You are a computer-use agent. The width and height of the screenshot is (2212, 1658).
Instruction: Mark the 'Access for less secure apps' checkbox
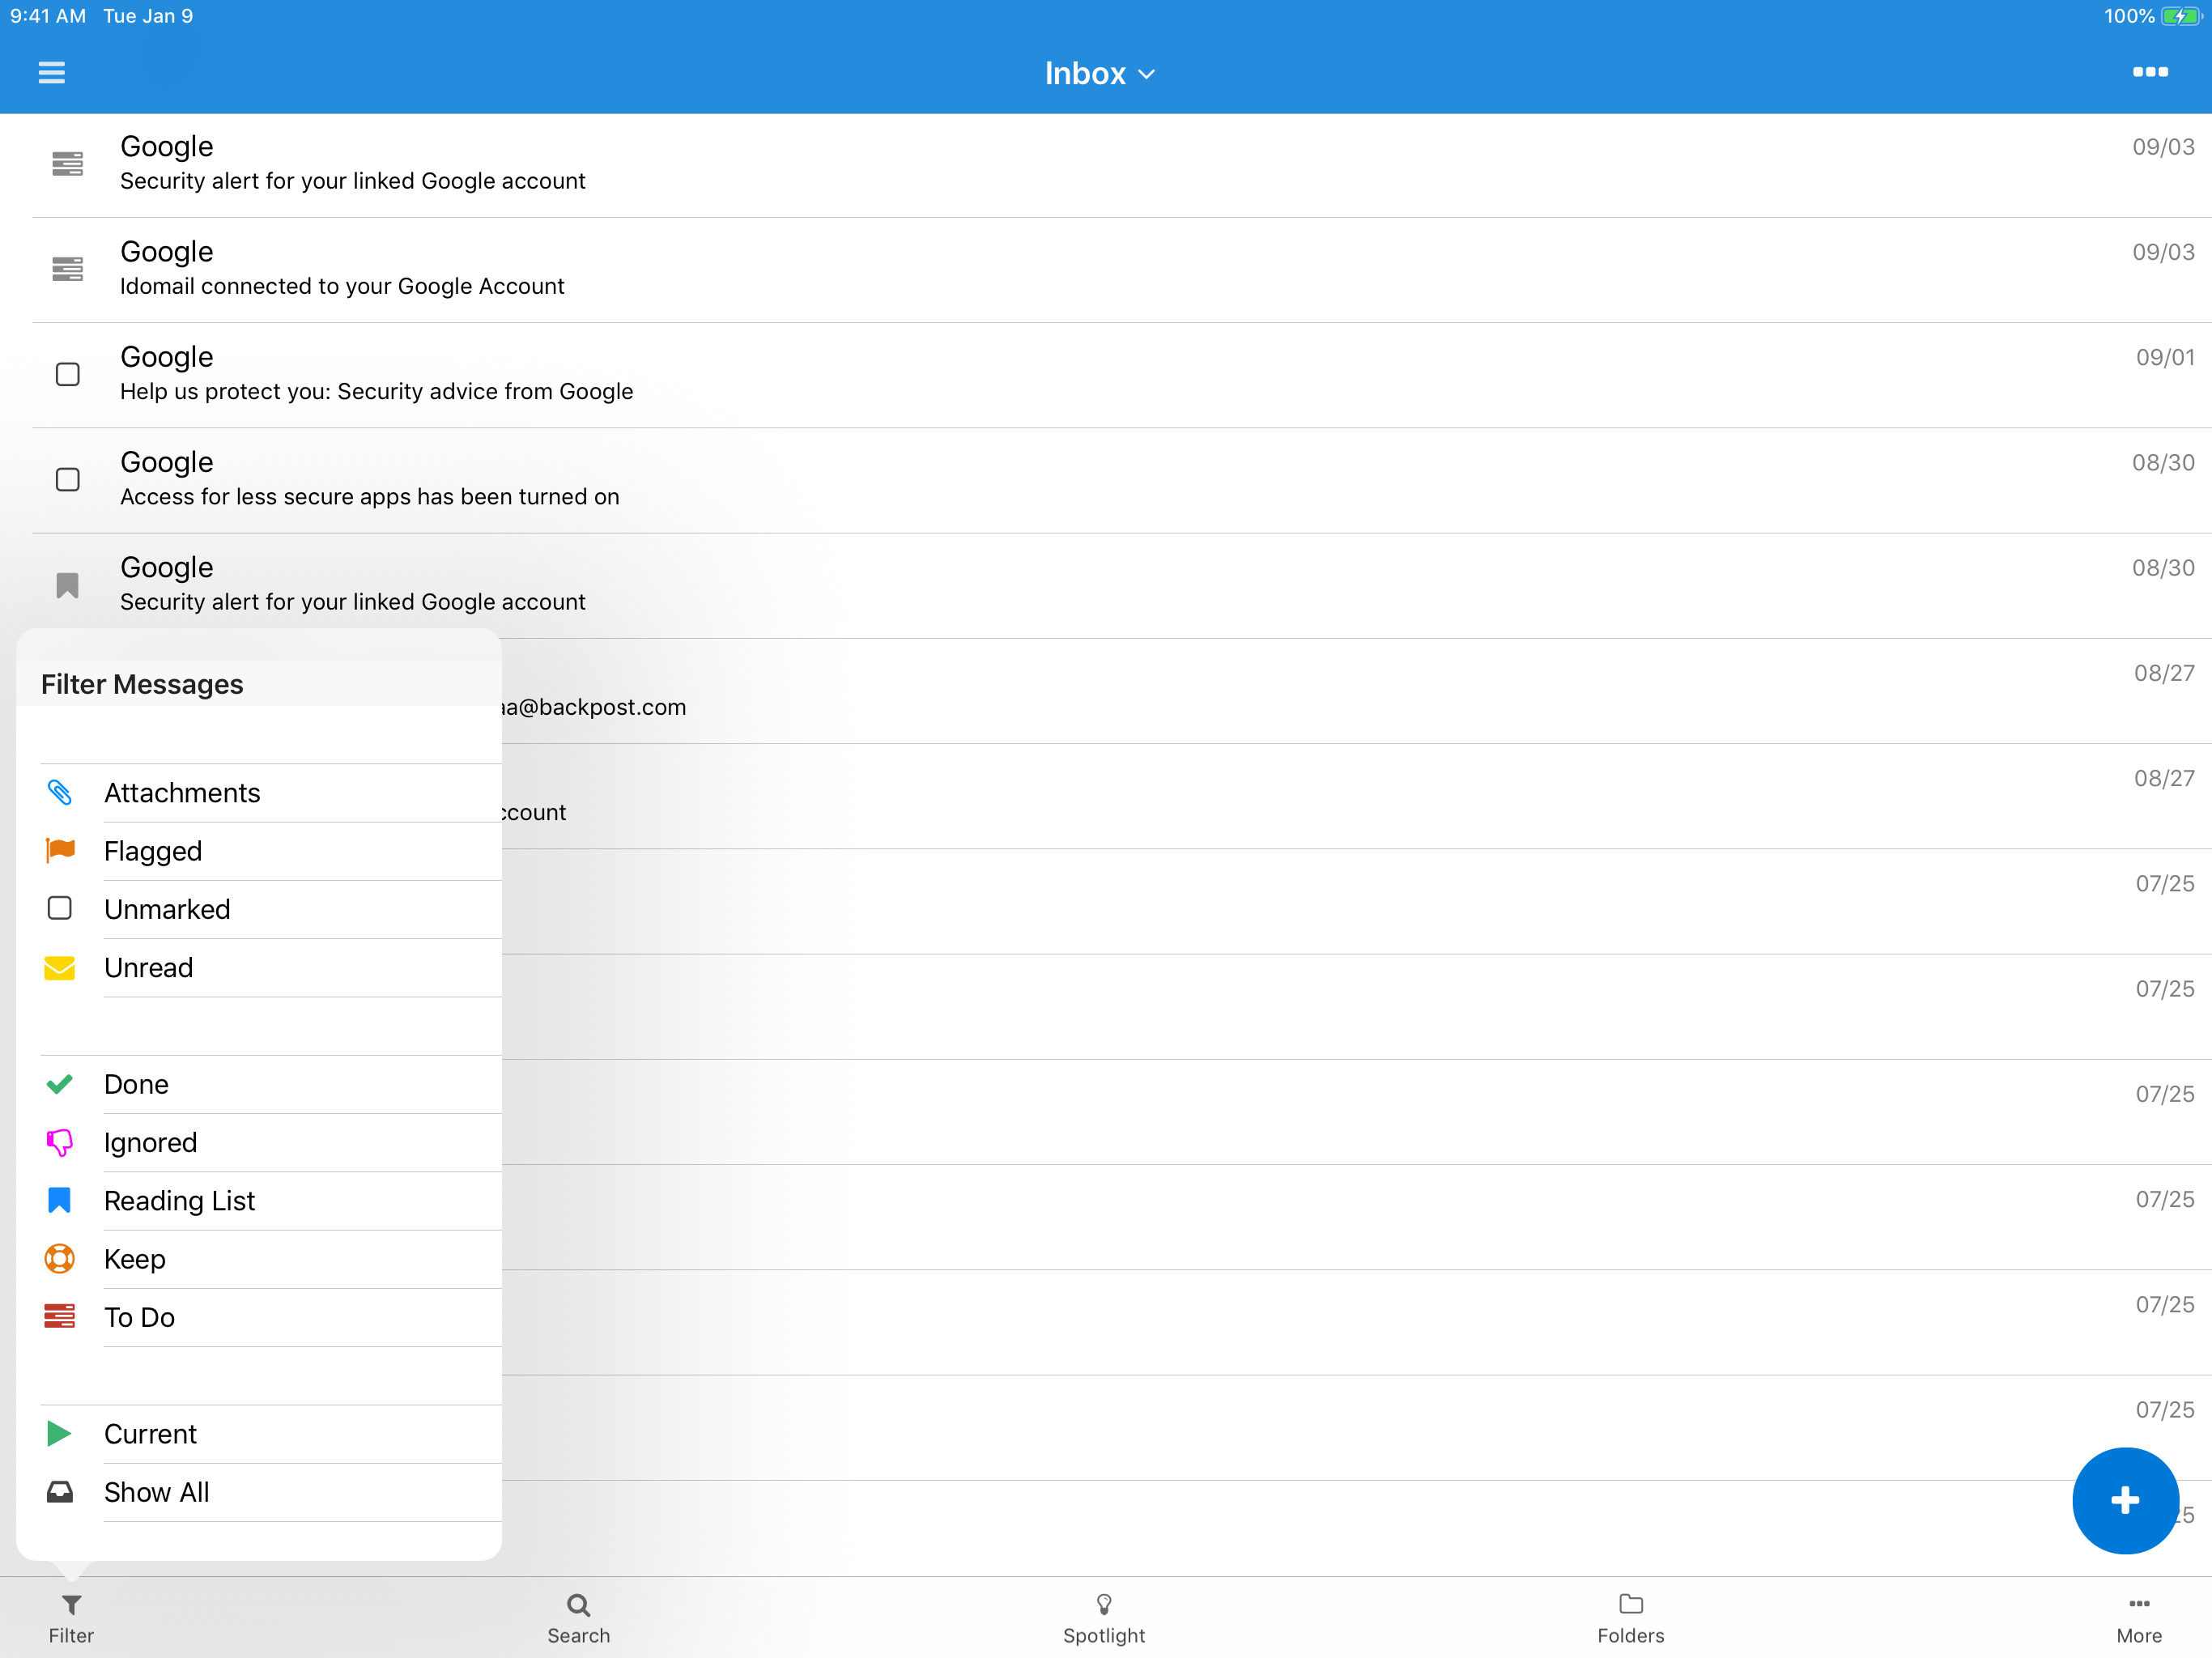[x=67, y=479]
